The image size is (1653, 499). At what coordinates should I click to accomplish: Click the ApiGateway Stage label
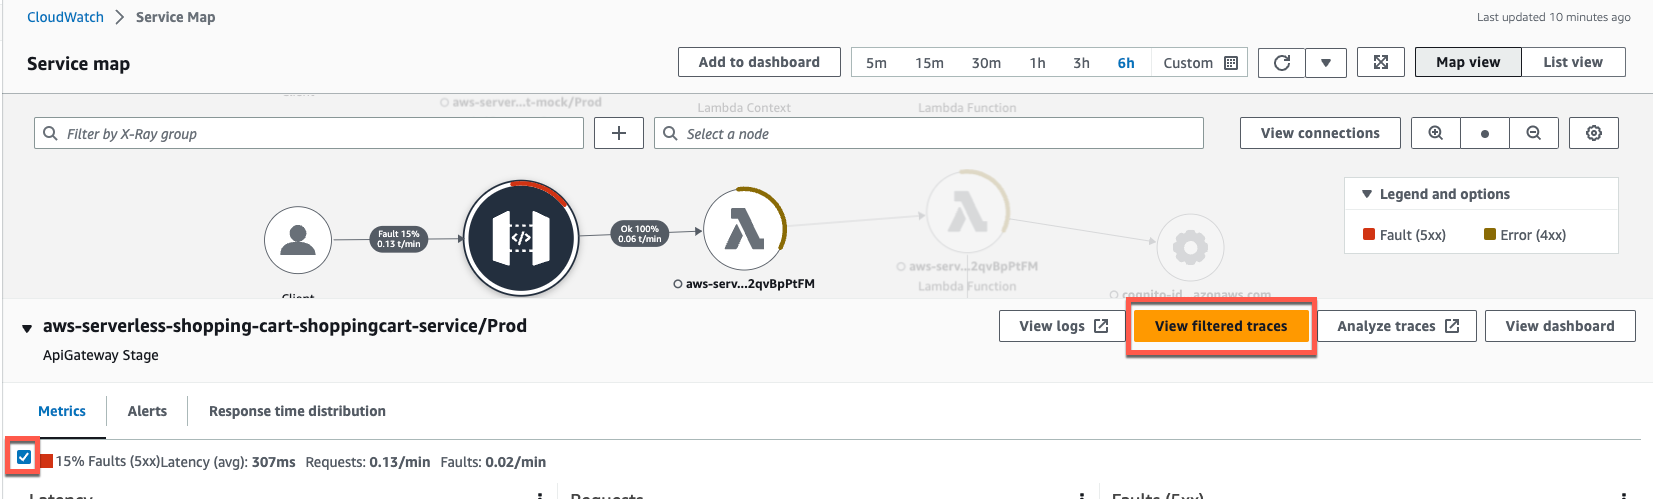[x=101, y=355]
